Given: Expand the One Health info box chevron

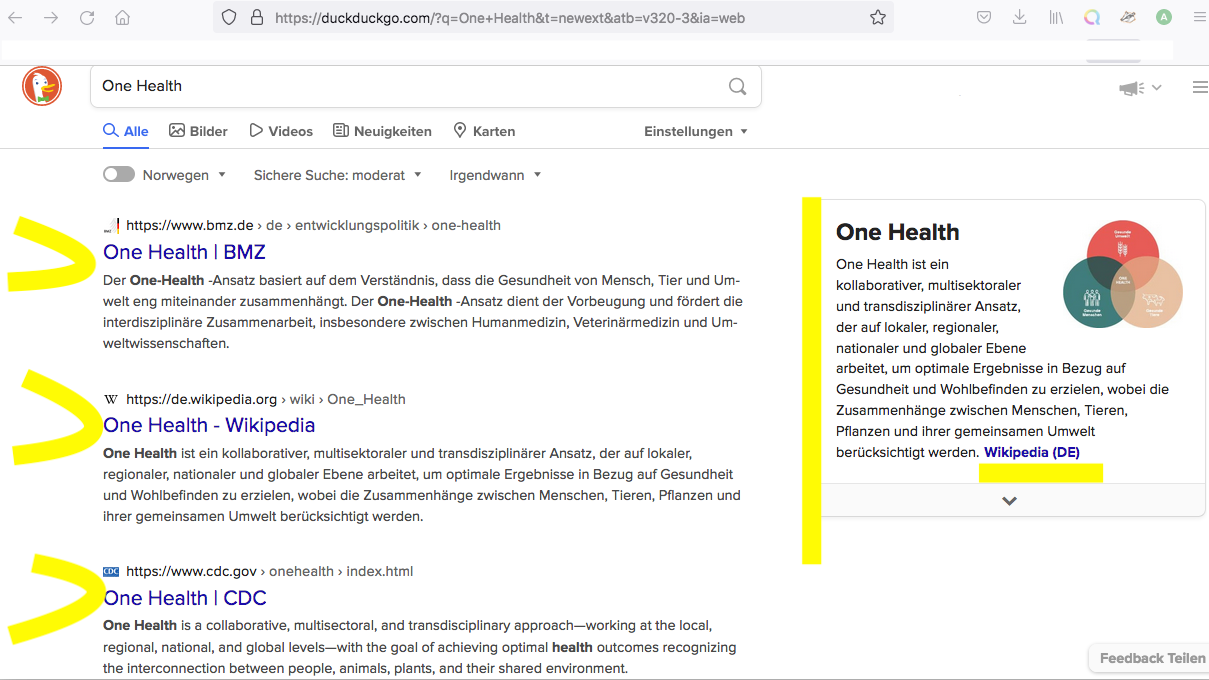Looking at the screenshot, I should 1010,500.
